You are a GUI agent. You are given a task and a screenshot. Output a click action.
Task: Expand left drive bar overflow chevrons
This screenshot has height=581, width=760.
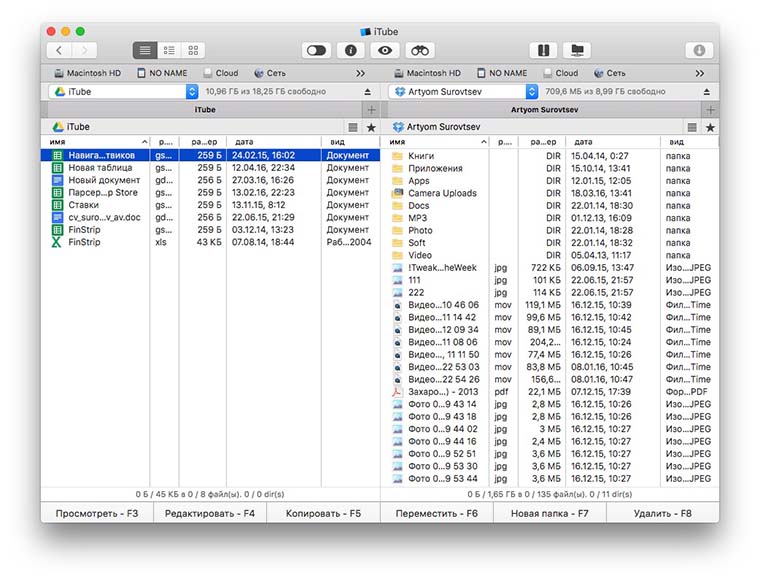coord(360,74)
